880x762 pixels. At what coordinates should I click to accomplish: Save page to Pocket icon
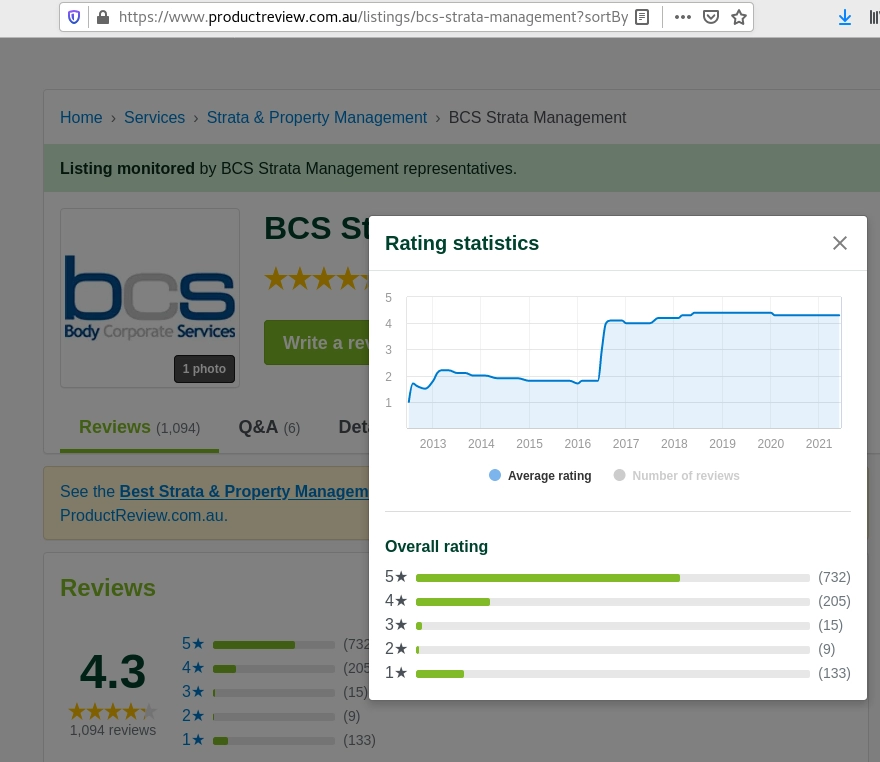coord(711,17)
